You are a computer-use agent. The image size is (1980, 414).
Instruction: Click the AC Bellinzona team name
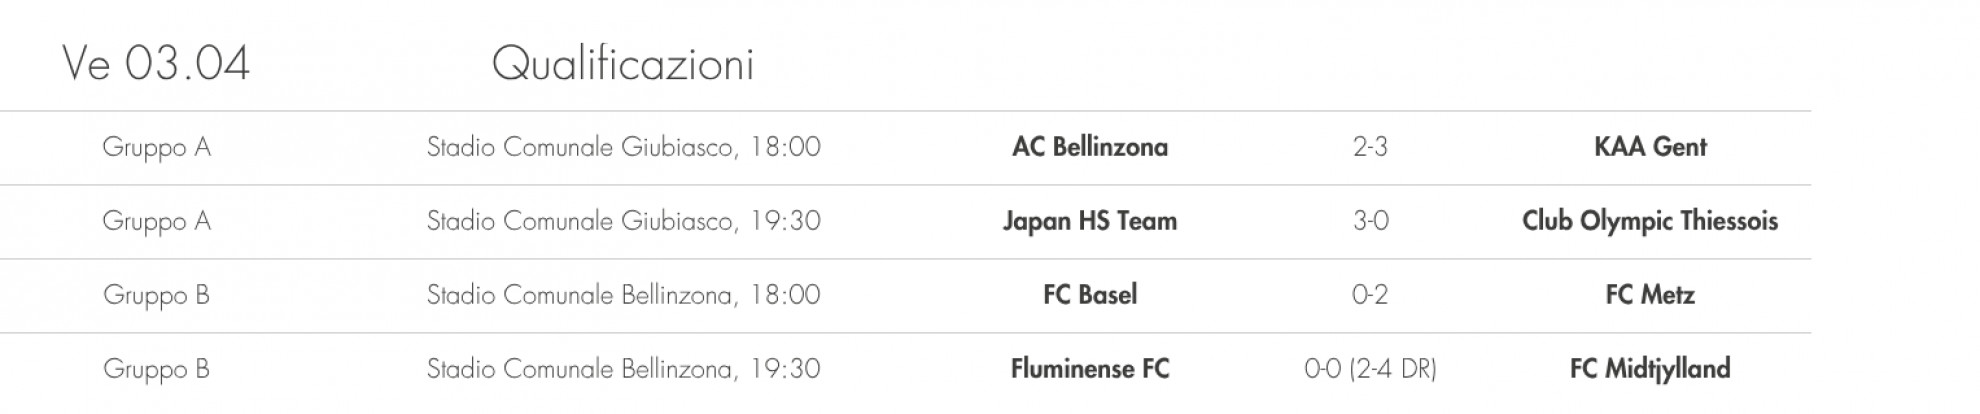tap(1089, 147)
